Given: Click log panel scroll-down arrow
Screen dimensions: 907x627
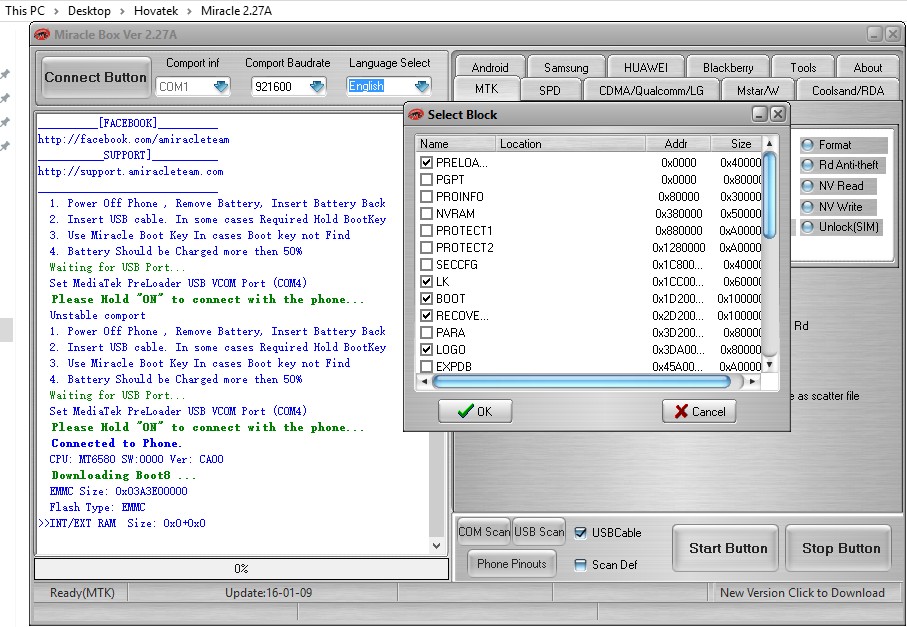Looking at the screenshot, I should pos(437,545).
